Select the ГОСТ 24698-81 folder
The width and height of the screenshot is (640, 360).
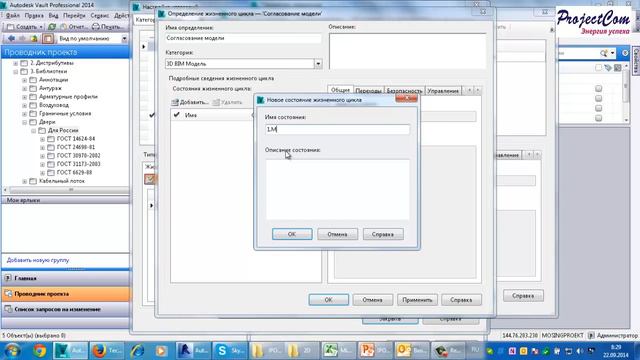76,147
